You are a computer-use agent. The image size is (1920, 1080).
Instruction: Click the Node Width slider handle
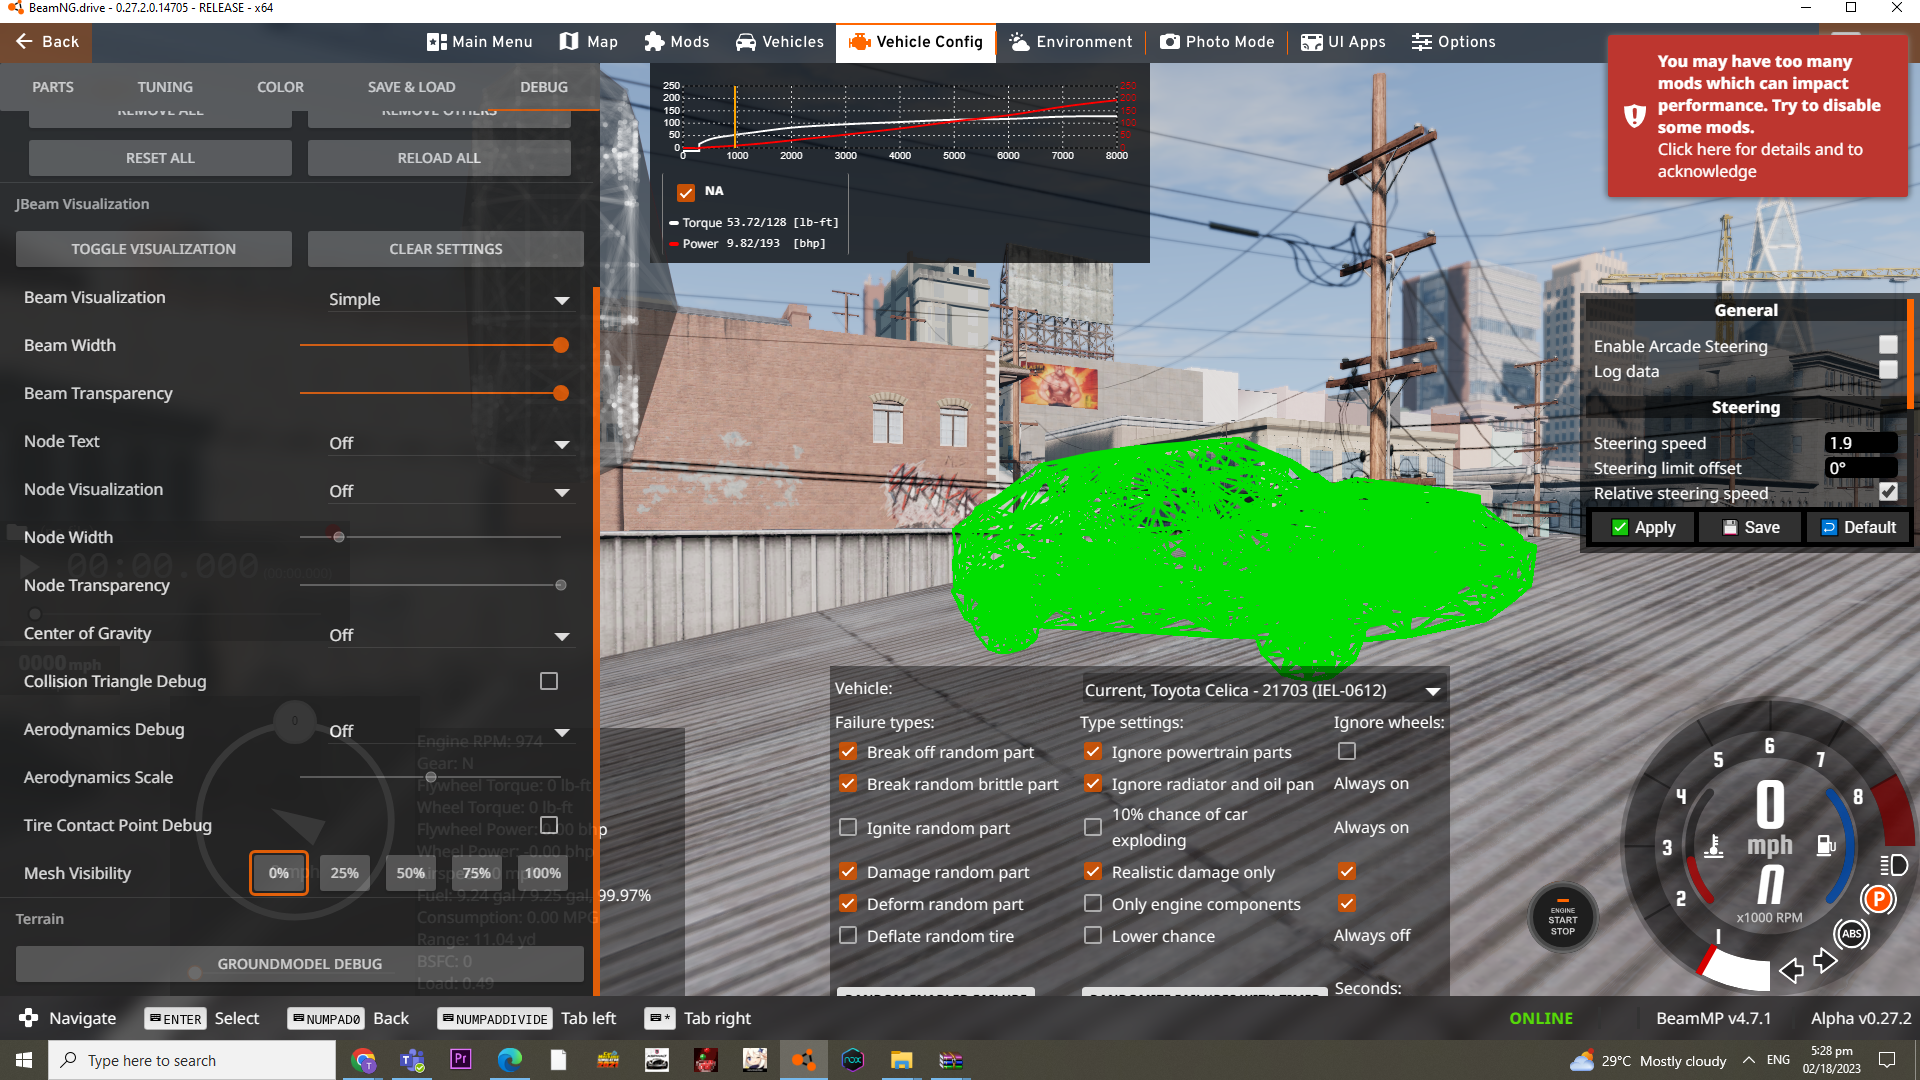[339, 537]
